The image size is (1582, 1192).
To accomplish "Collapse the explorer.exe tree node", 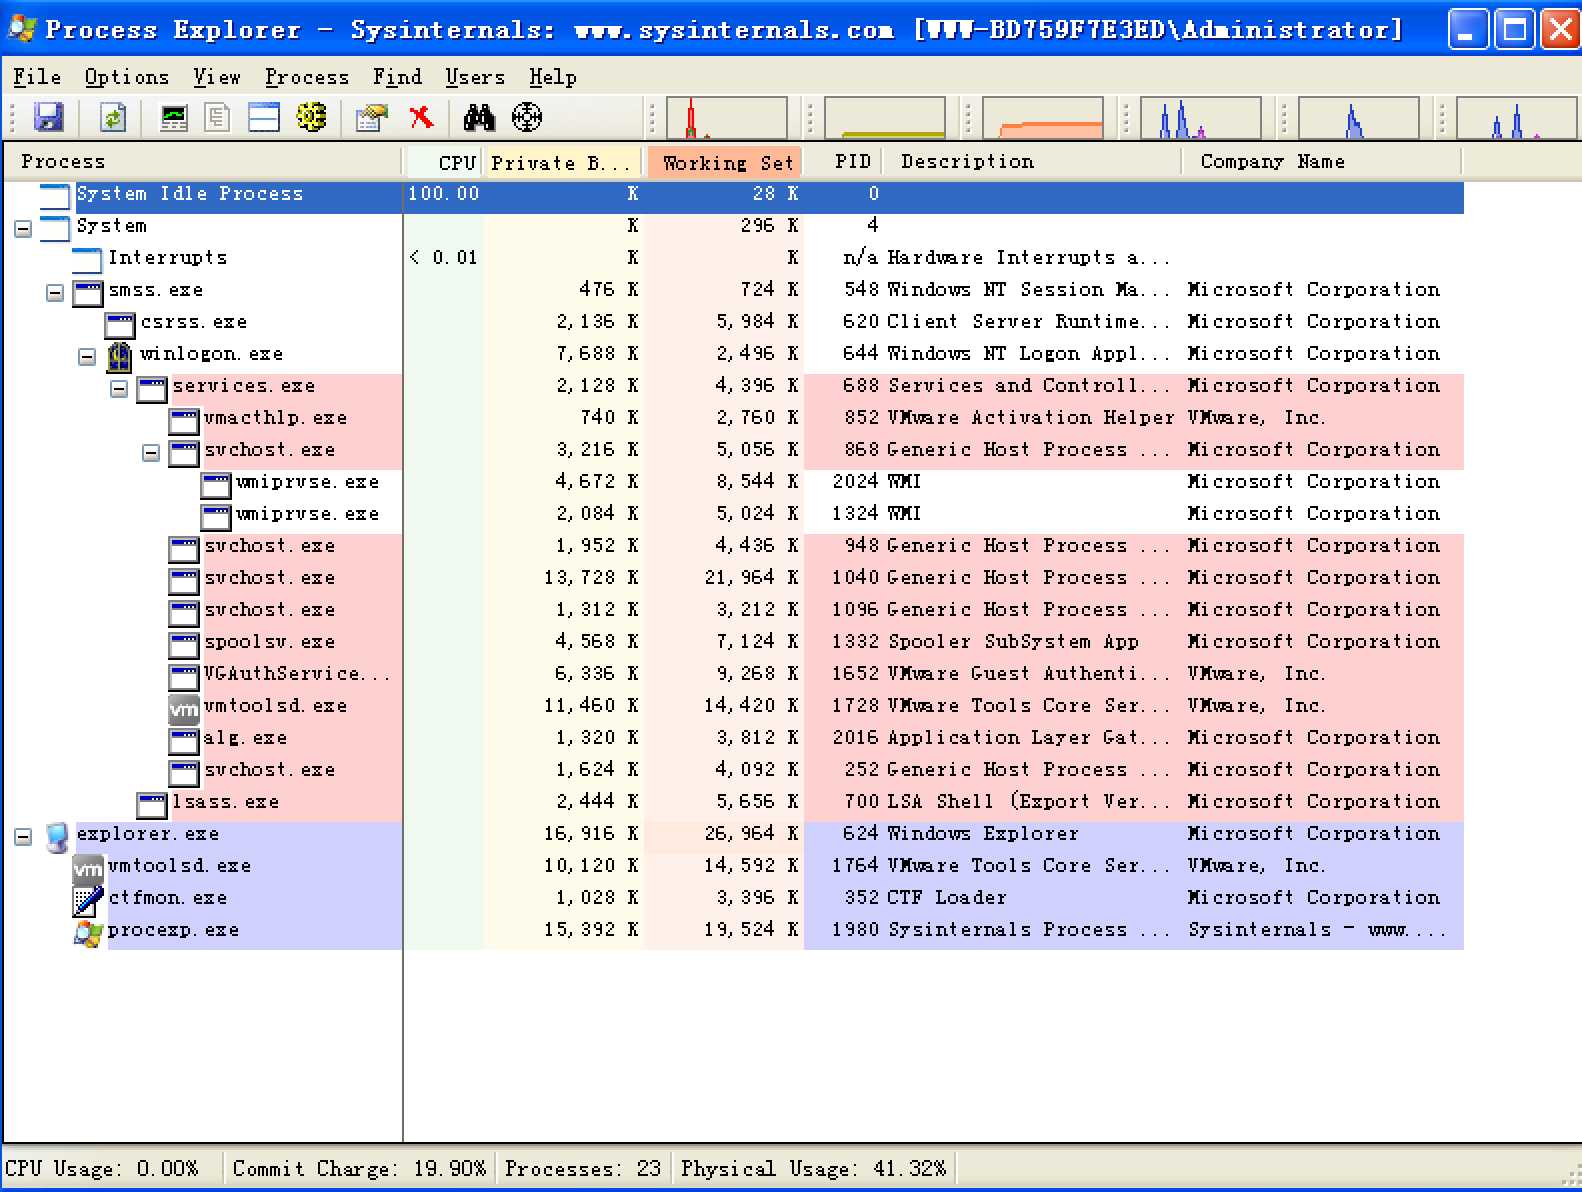I will click(x=23, y=837).
